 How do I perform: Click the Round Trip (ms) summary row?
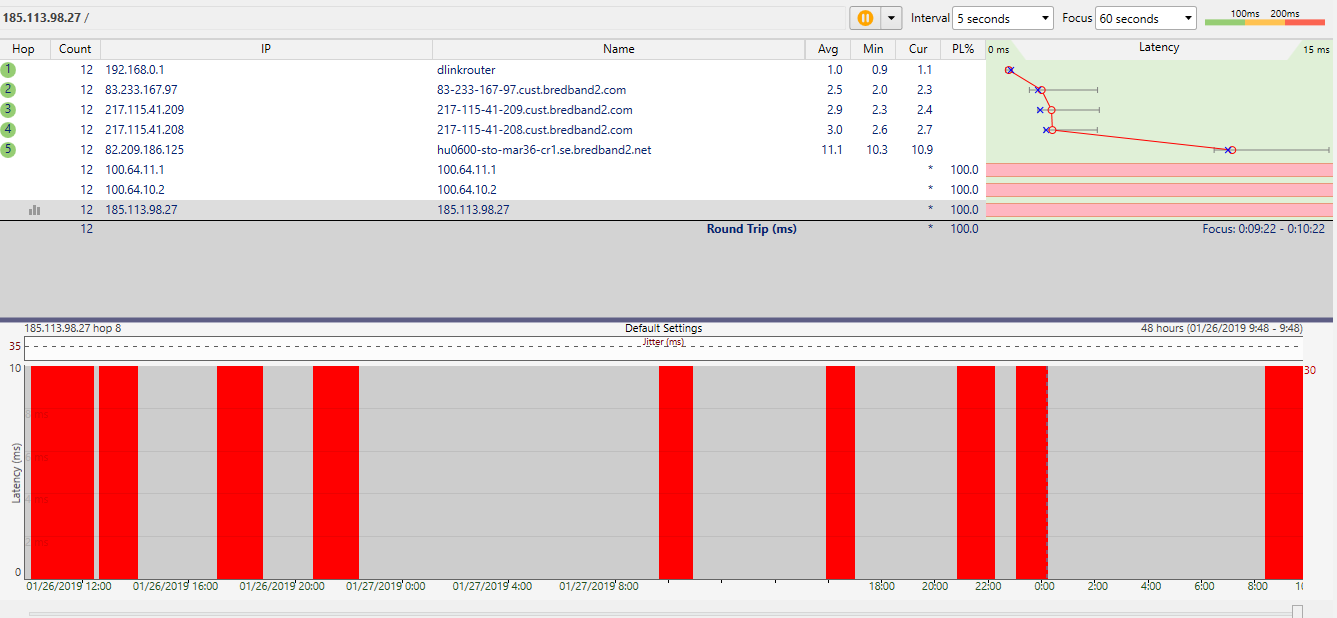(751, 229)
